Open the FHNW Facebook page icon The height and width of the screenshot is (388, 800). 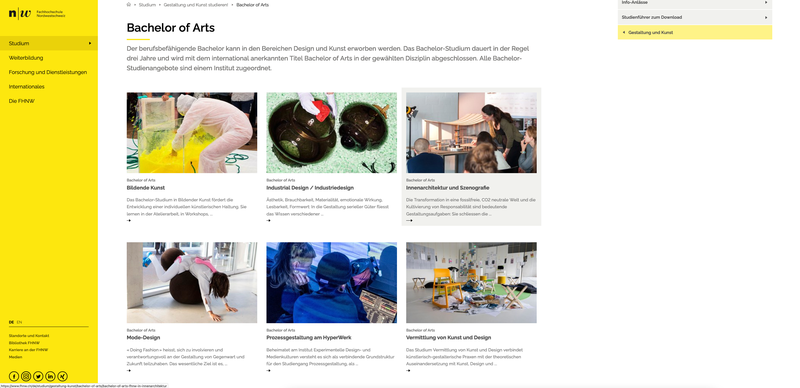pyautogui.click(x=14, y=376)
